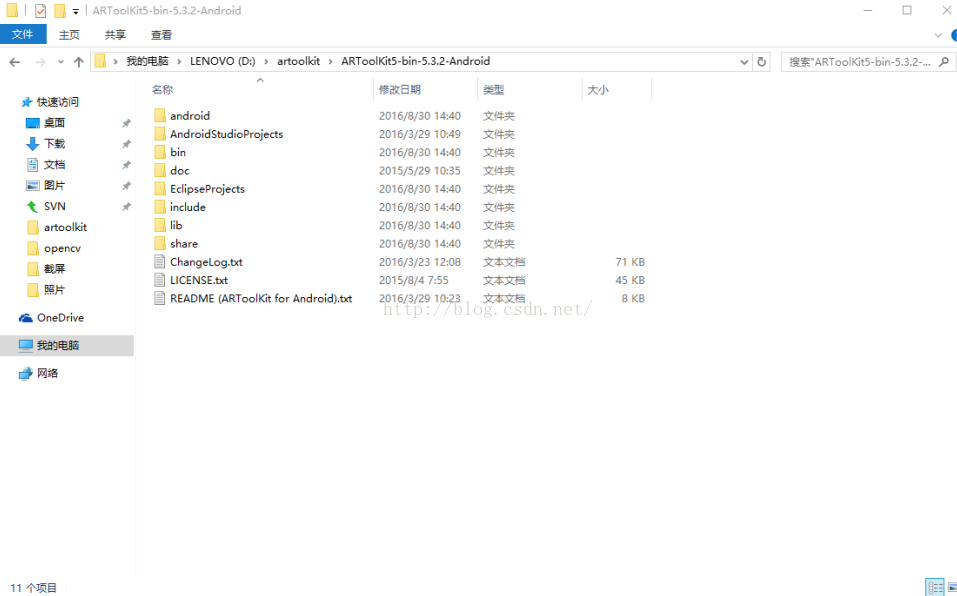The image size is (957, 596).
Task: Select README (ARToolKit for Android).txt icon
Action: [160, 298]
